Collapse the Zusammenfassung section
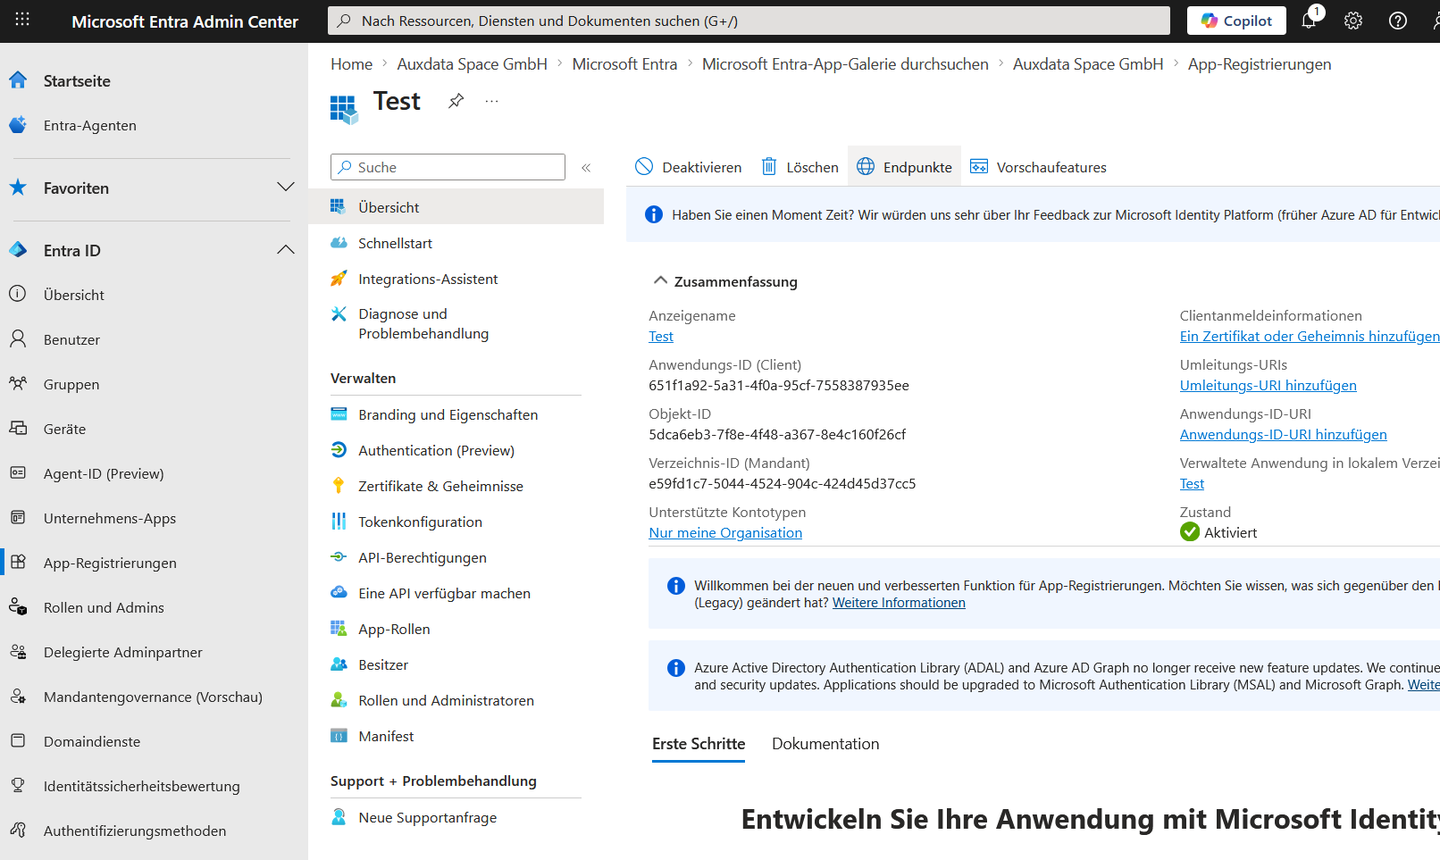 pyautogui.click(x=725, y=281)
